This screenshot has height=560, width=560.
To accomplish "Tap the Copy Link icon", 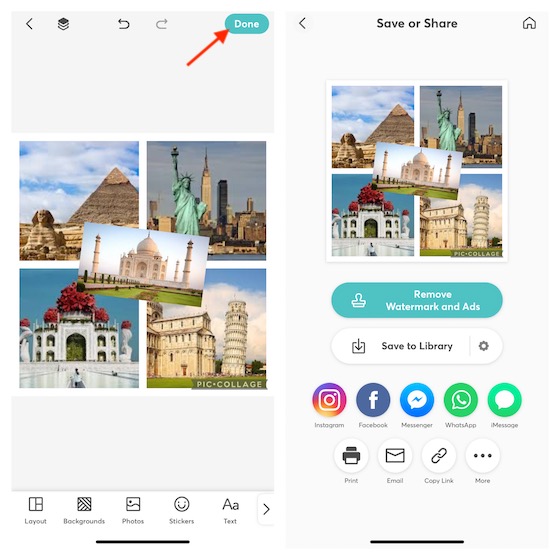I will [439, 456].
